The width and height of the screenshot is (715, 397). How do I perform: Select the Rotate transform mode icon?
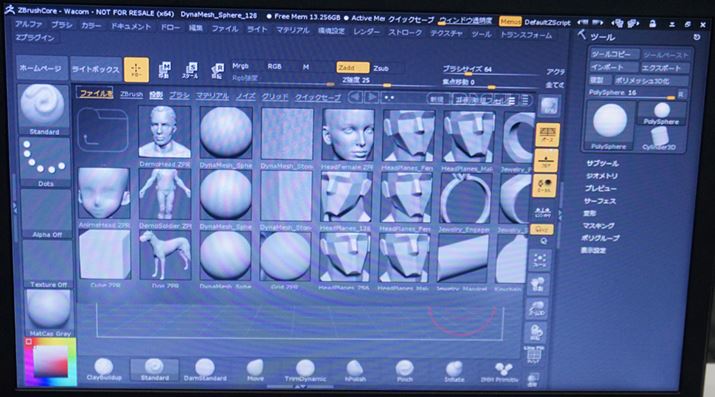pyautogui.click(x=218, y=71)
